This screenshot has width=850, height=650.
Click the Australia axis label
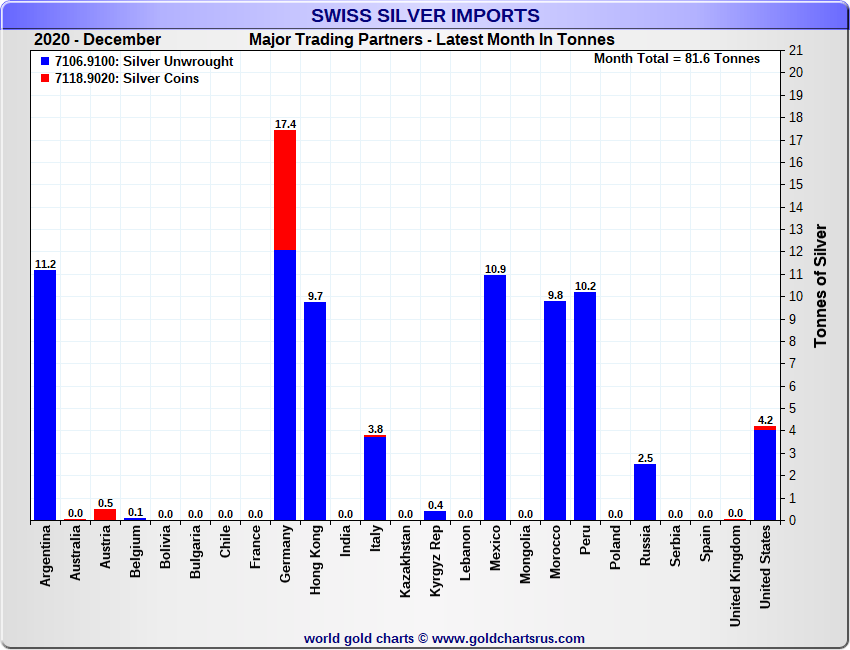point(75,553)
